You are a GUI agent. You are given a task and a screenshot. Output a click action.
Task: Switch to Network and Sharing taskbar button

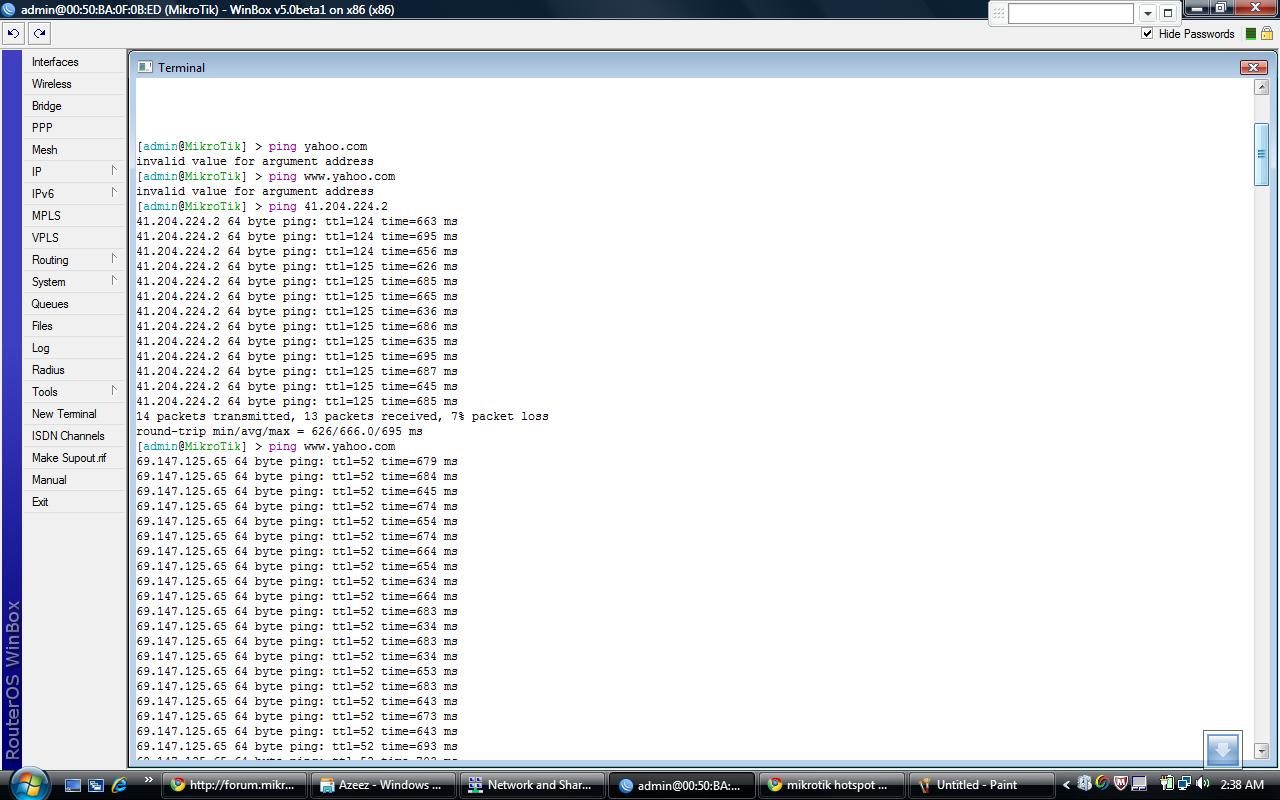point(532,785)
